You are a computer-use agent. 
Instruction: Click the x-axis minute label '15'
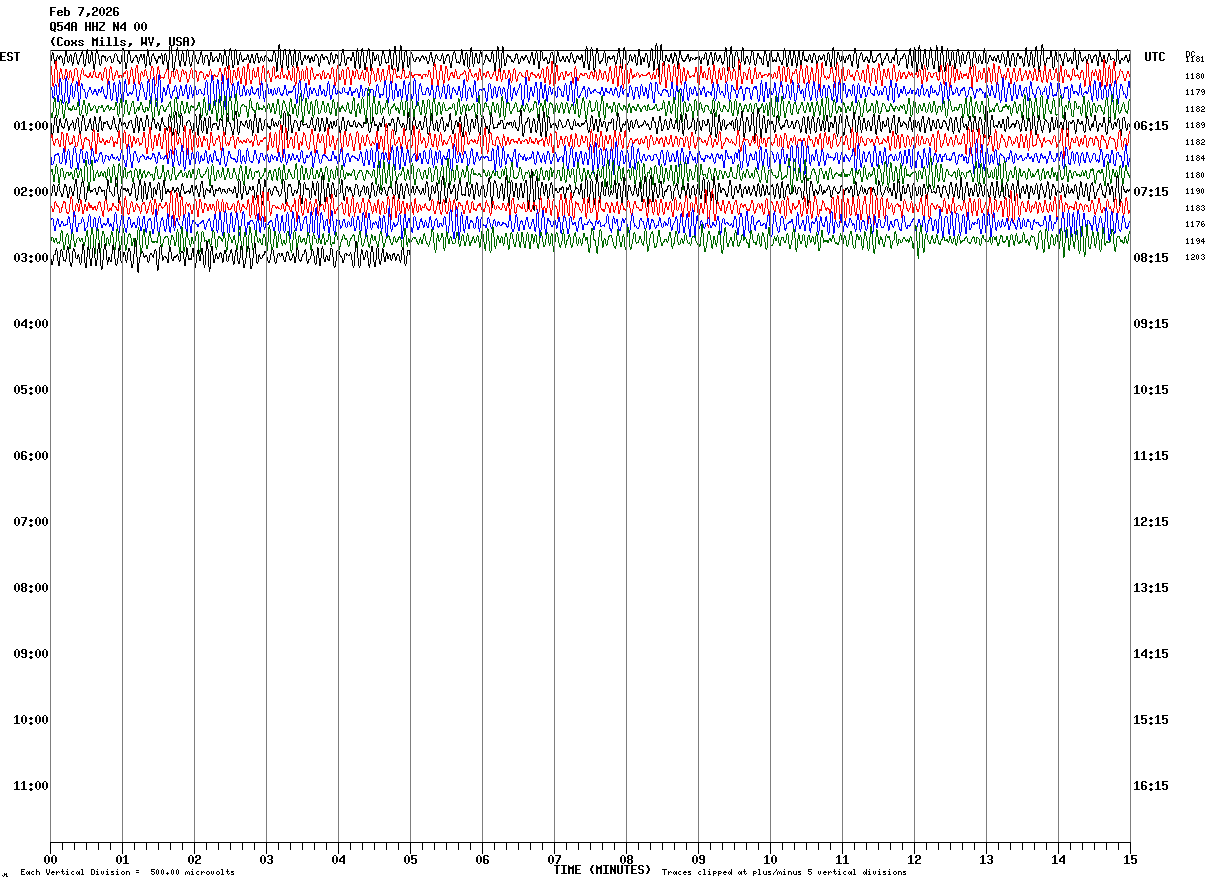pyautogui.click(x=1130, y=859)
